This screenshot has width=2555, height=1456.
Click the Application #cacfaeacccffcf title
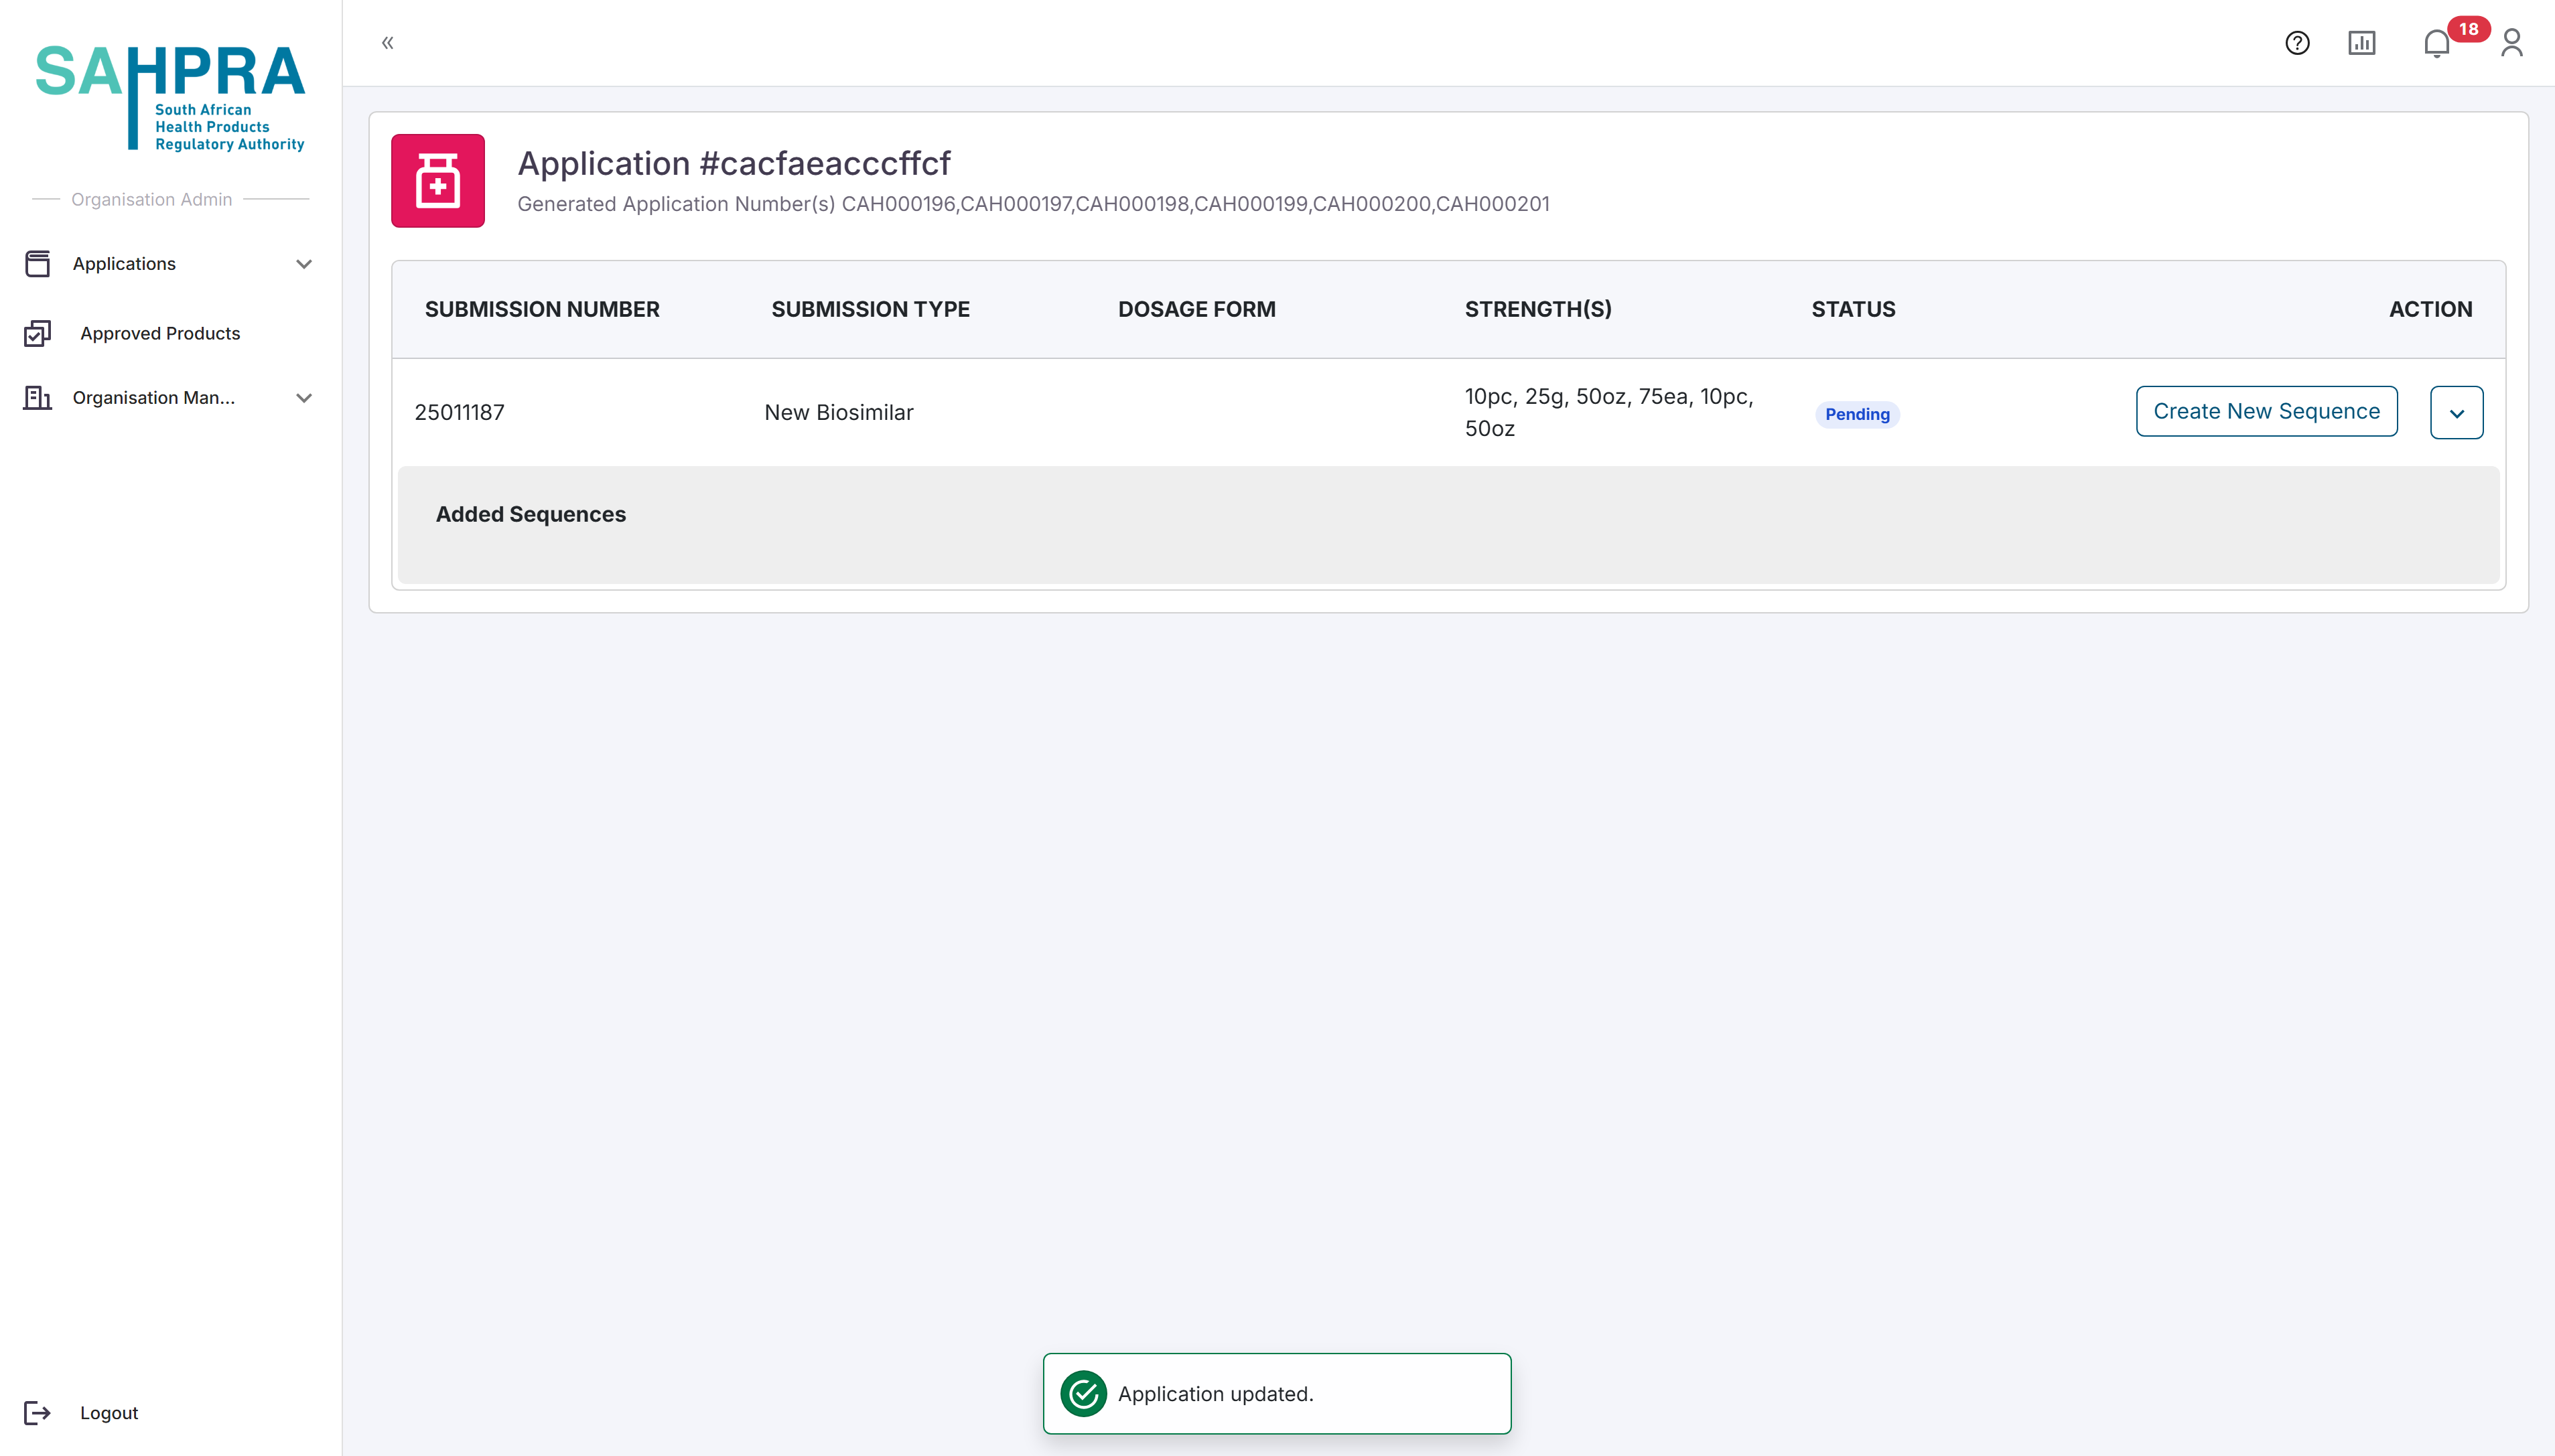733,163
